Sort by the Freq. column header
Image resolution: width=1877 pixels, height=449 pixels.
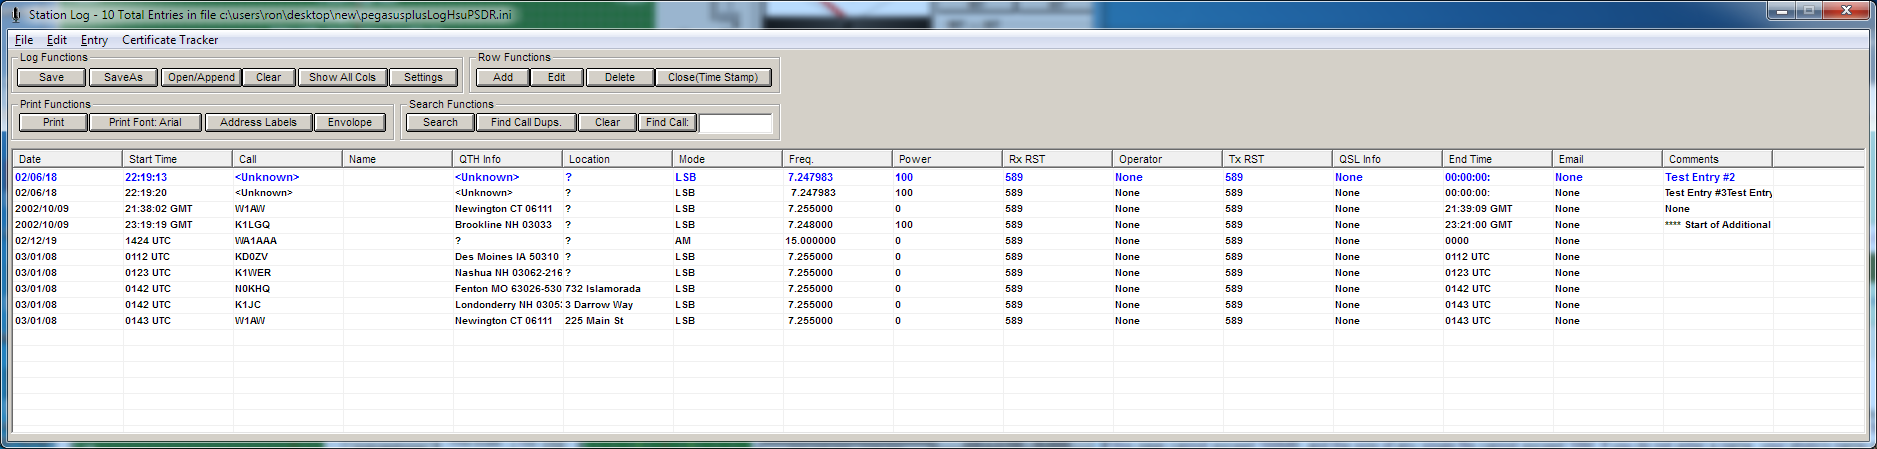coord(836,159)
